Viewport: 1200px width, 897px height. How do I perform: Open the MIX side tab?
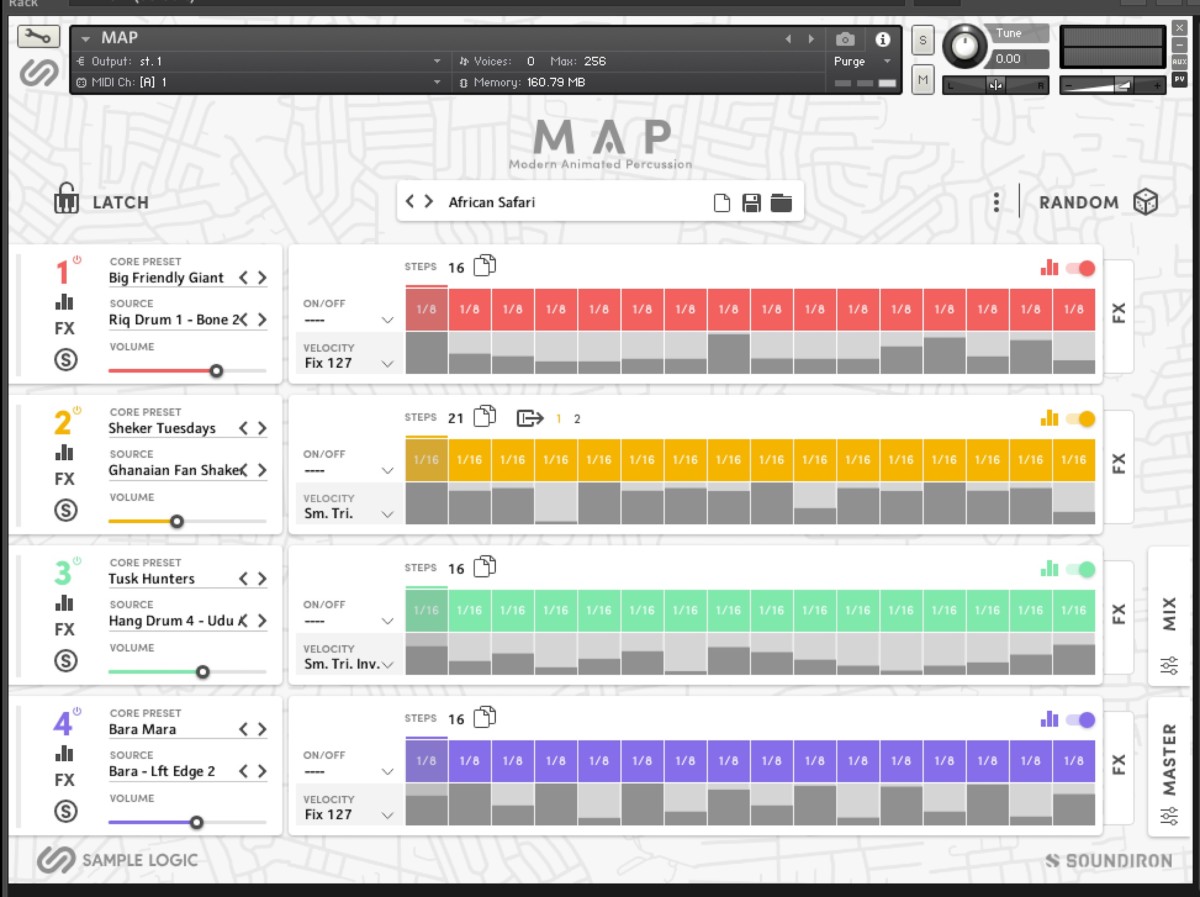point(1169,616)
